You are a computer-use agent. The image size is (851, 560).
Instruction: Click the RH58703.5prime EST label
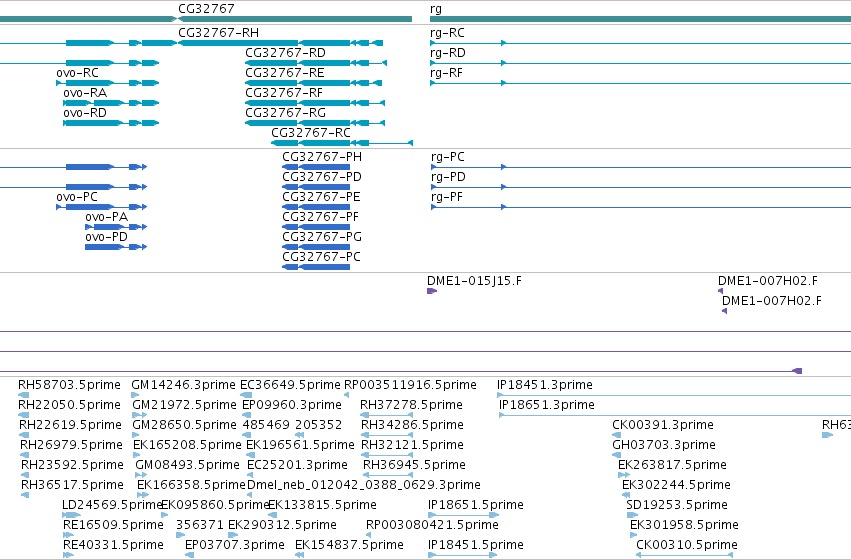tap(69, 385)
